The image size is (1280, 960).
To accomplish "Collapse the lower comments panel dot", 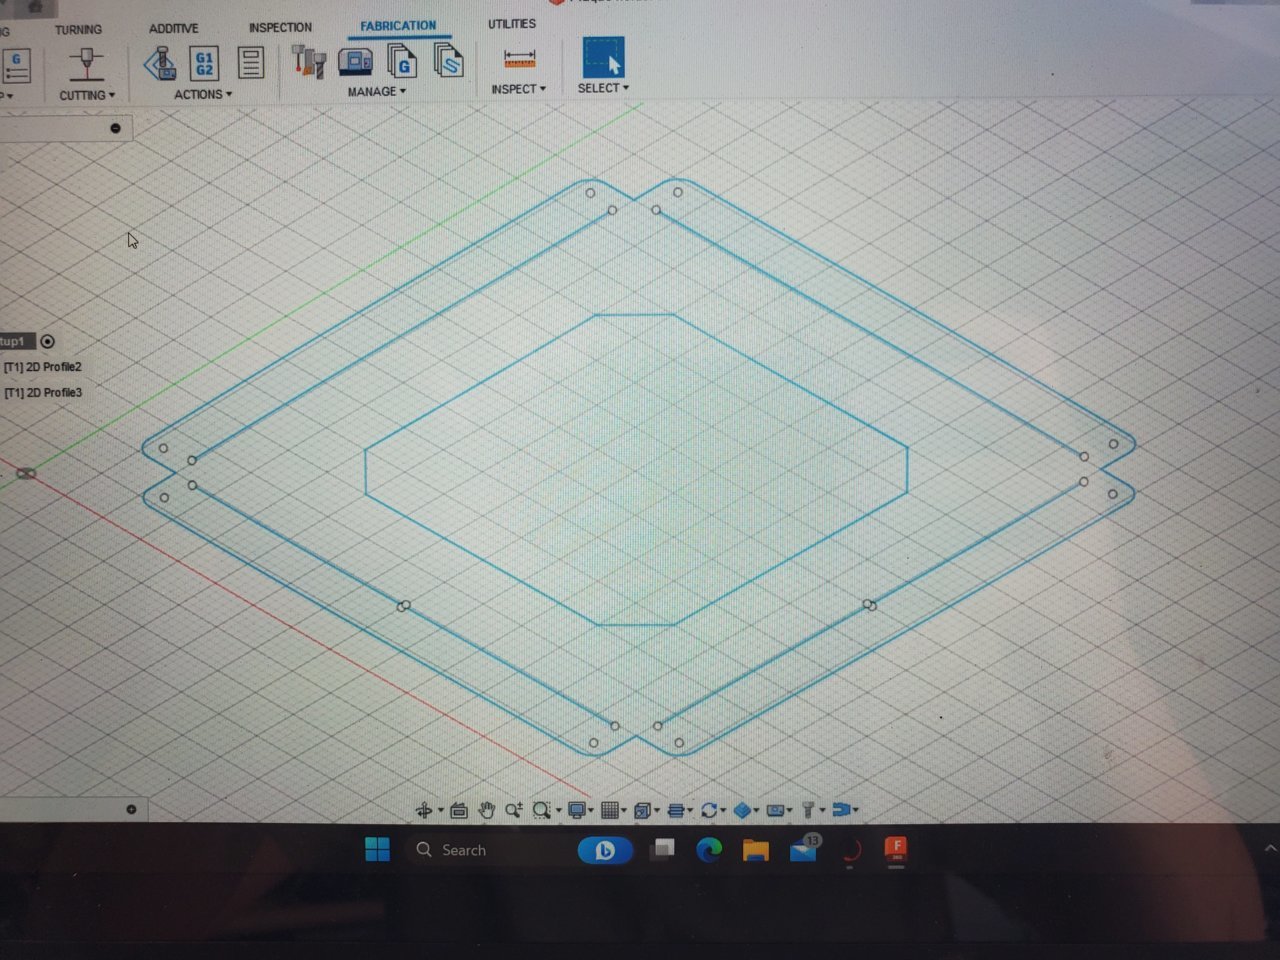I will click(131, 809).
